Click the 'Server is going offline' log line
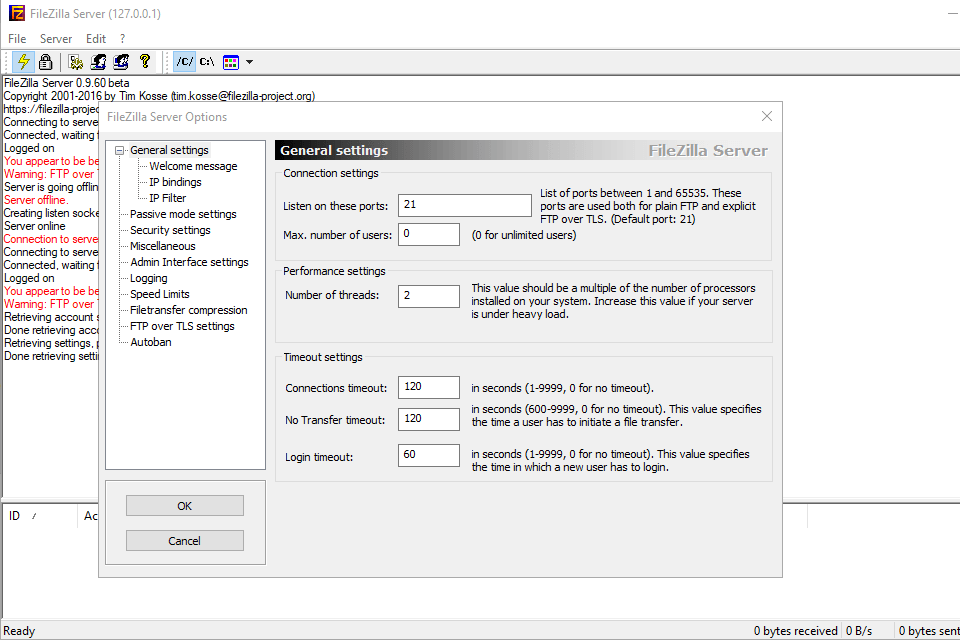 pos(51,187)
